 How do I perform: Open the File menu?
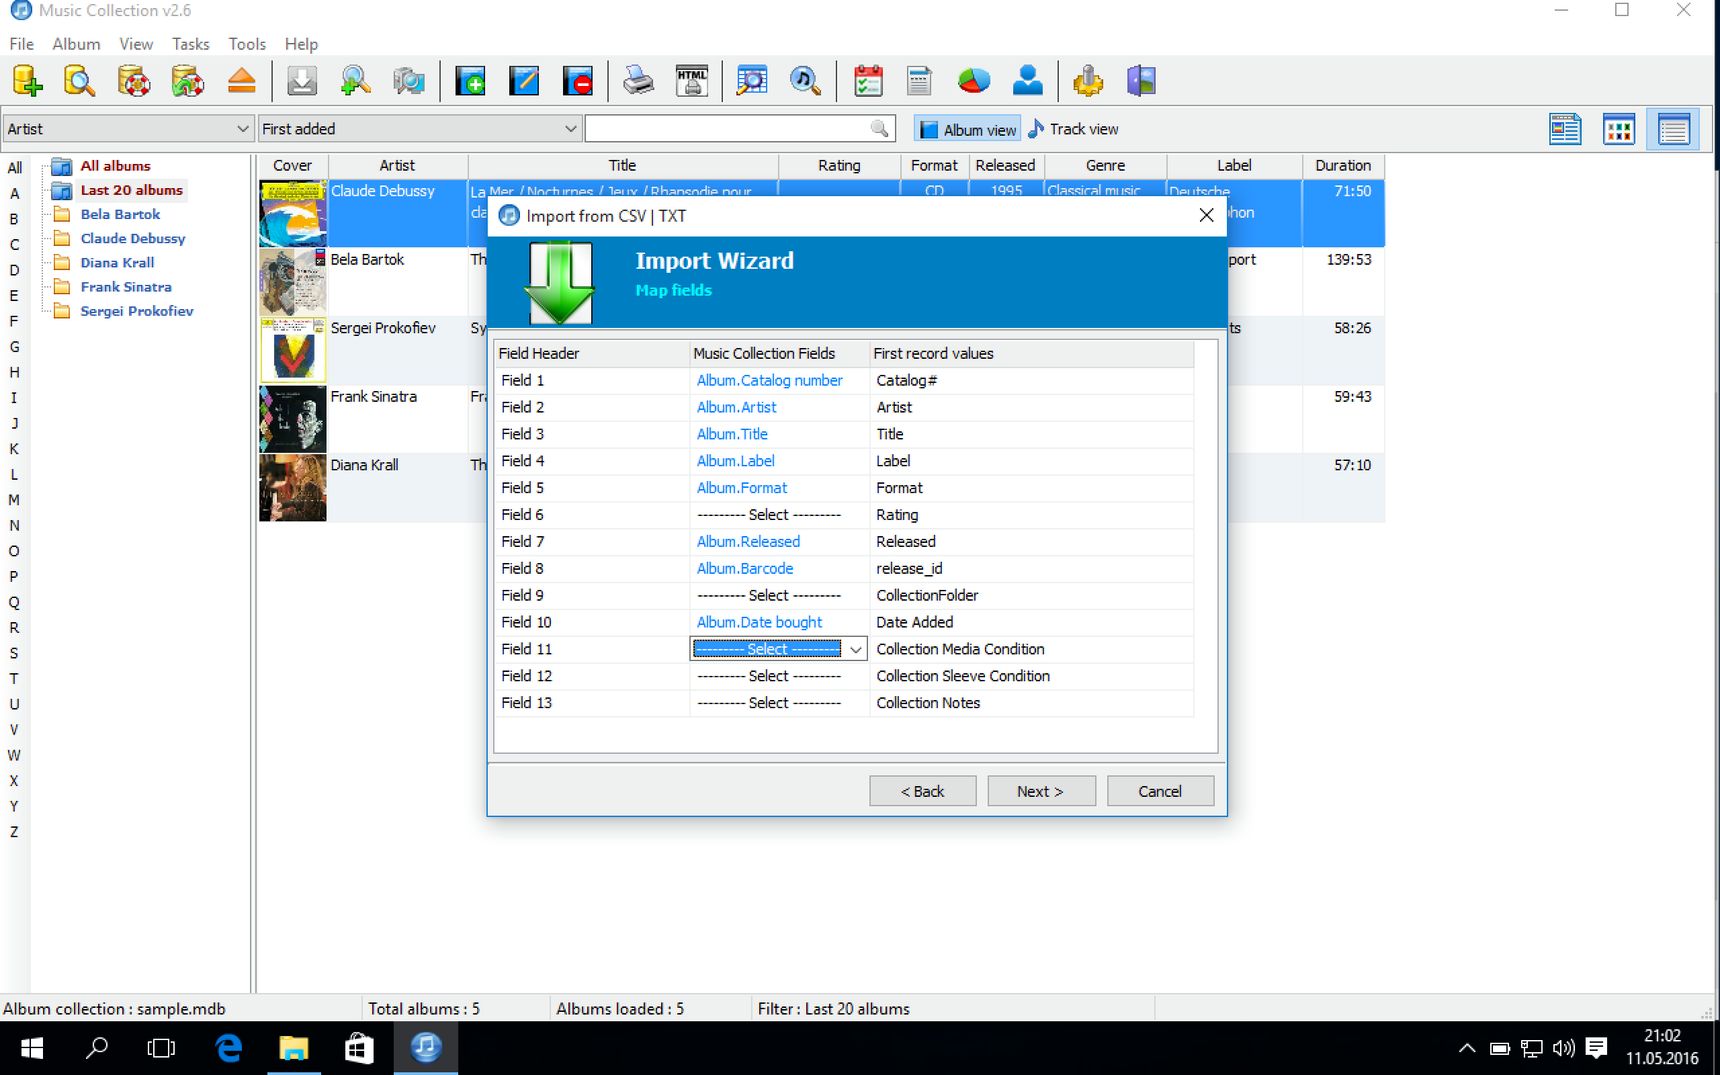click(22, 44)
